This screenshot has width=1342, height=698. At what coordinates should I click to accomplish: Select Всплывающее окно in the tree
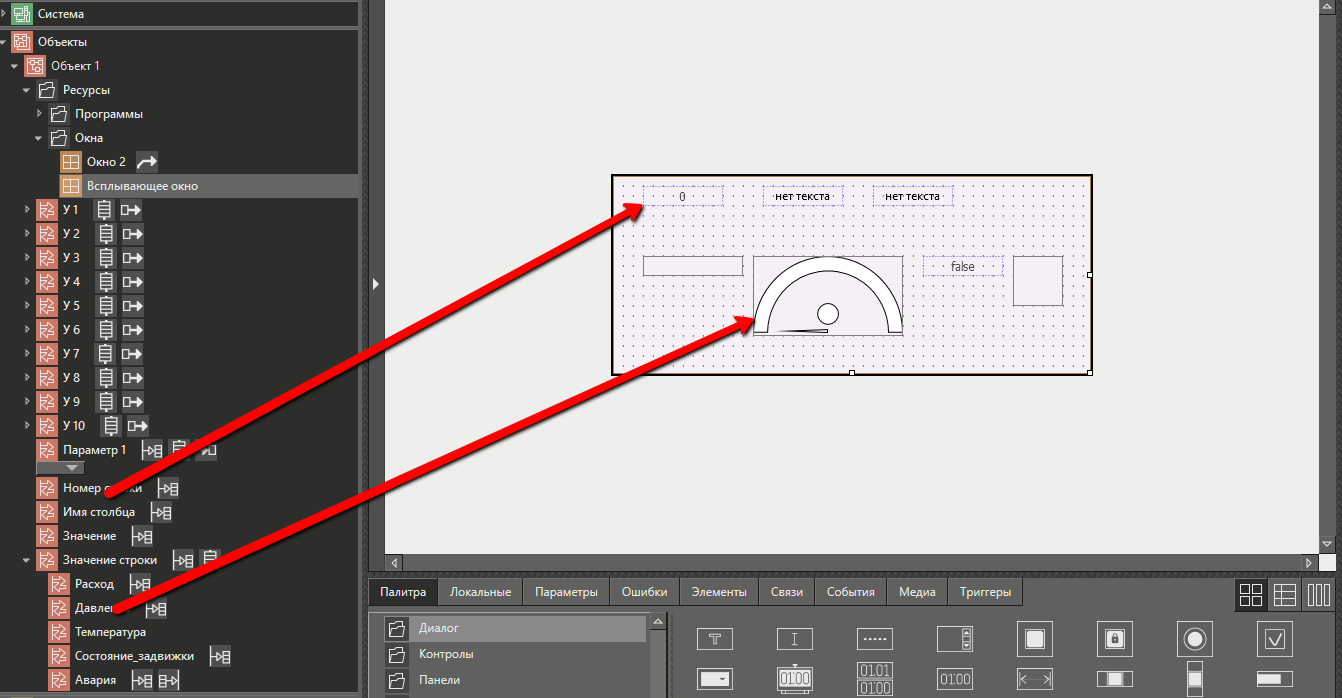pyautogui.click(x=142, y=186)
